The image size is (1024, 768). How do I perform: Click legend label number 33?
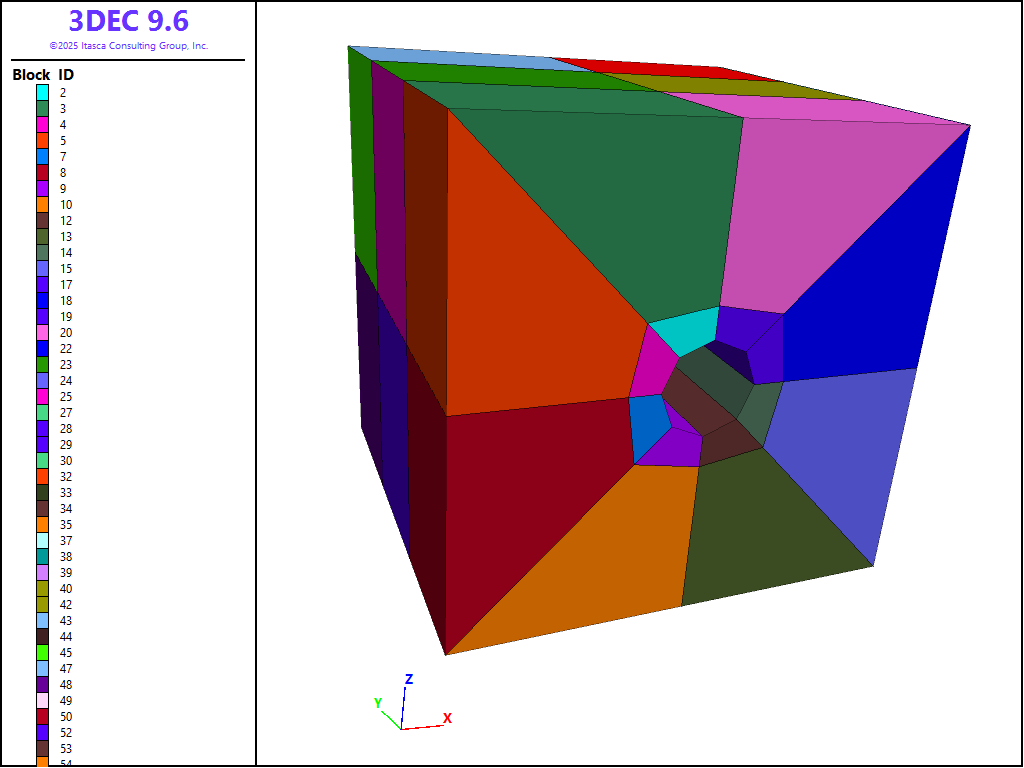[64, 492]
